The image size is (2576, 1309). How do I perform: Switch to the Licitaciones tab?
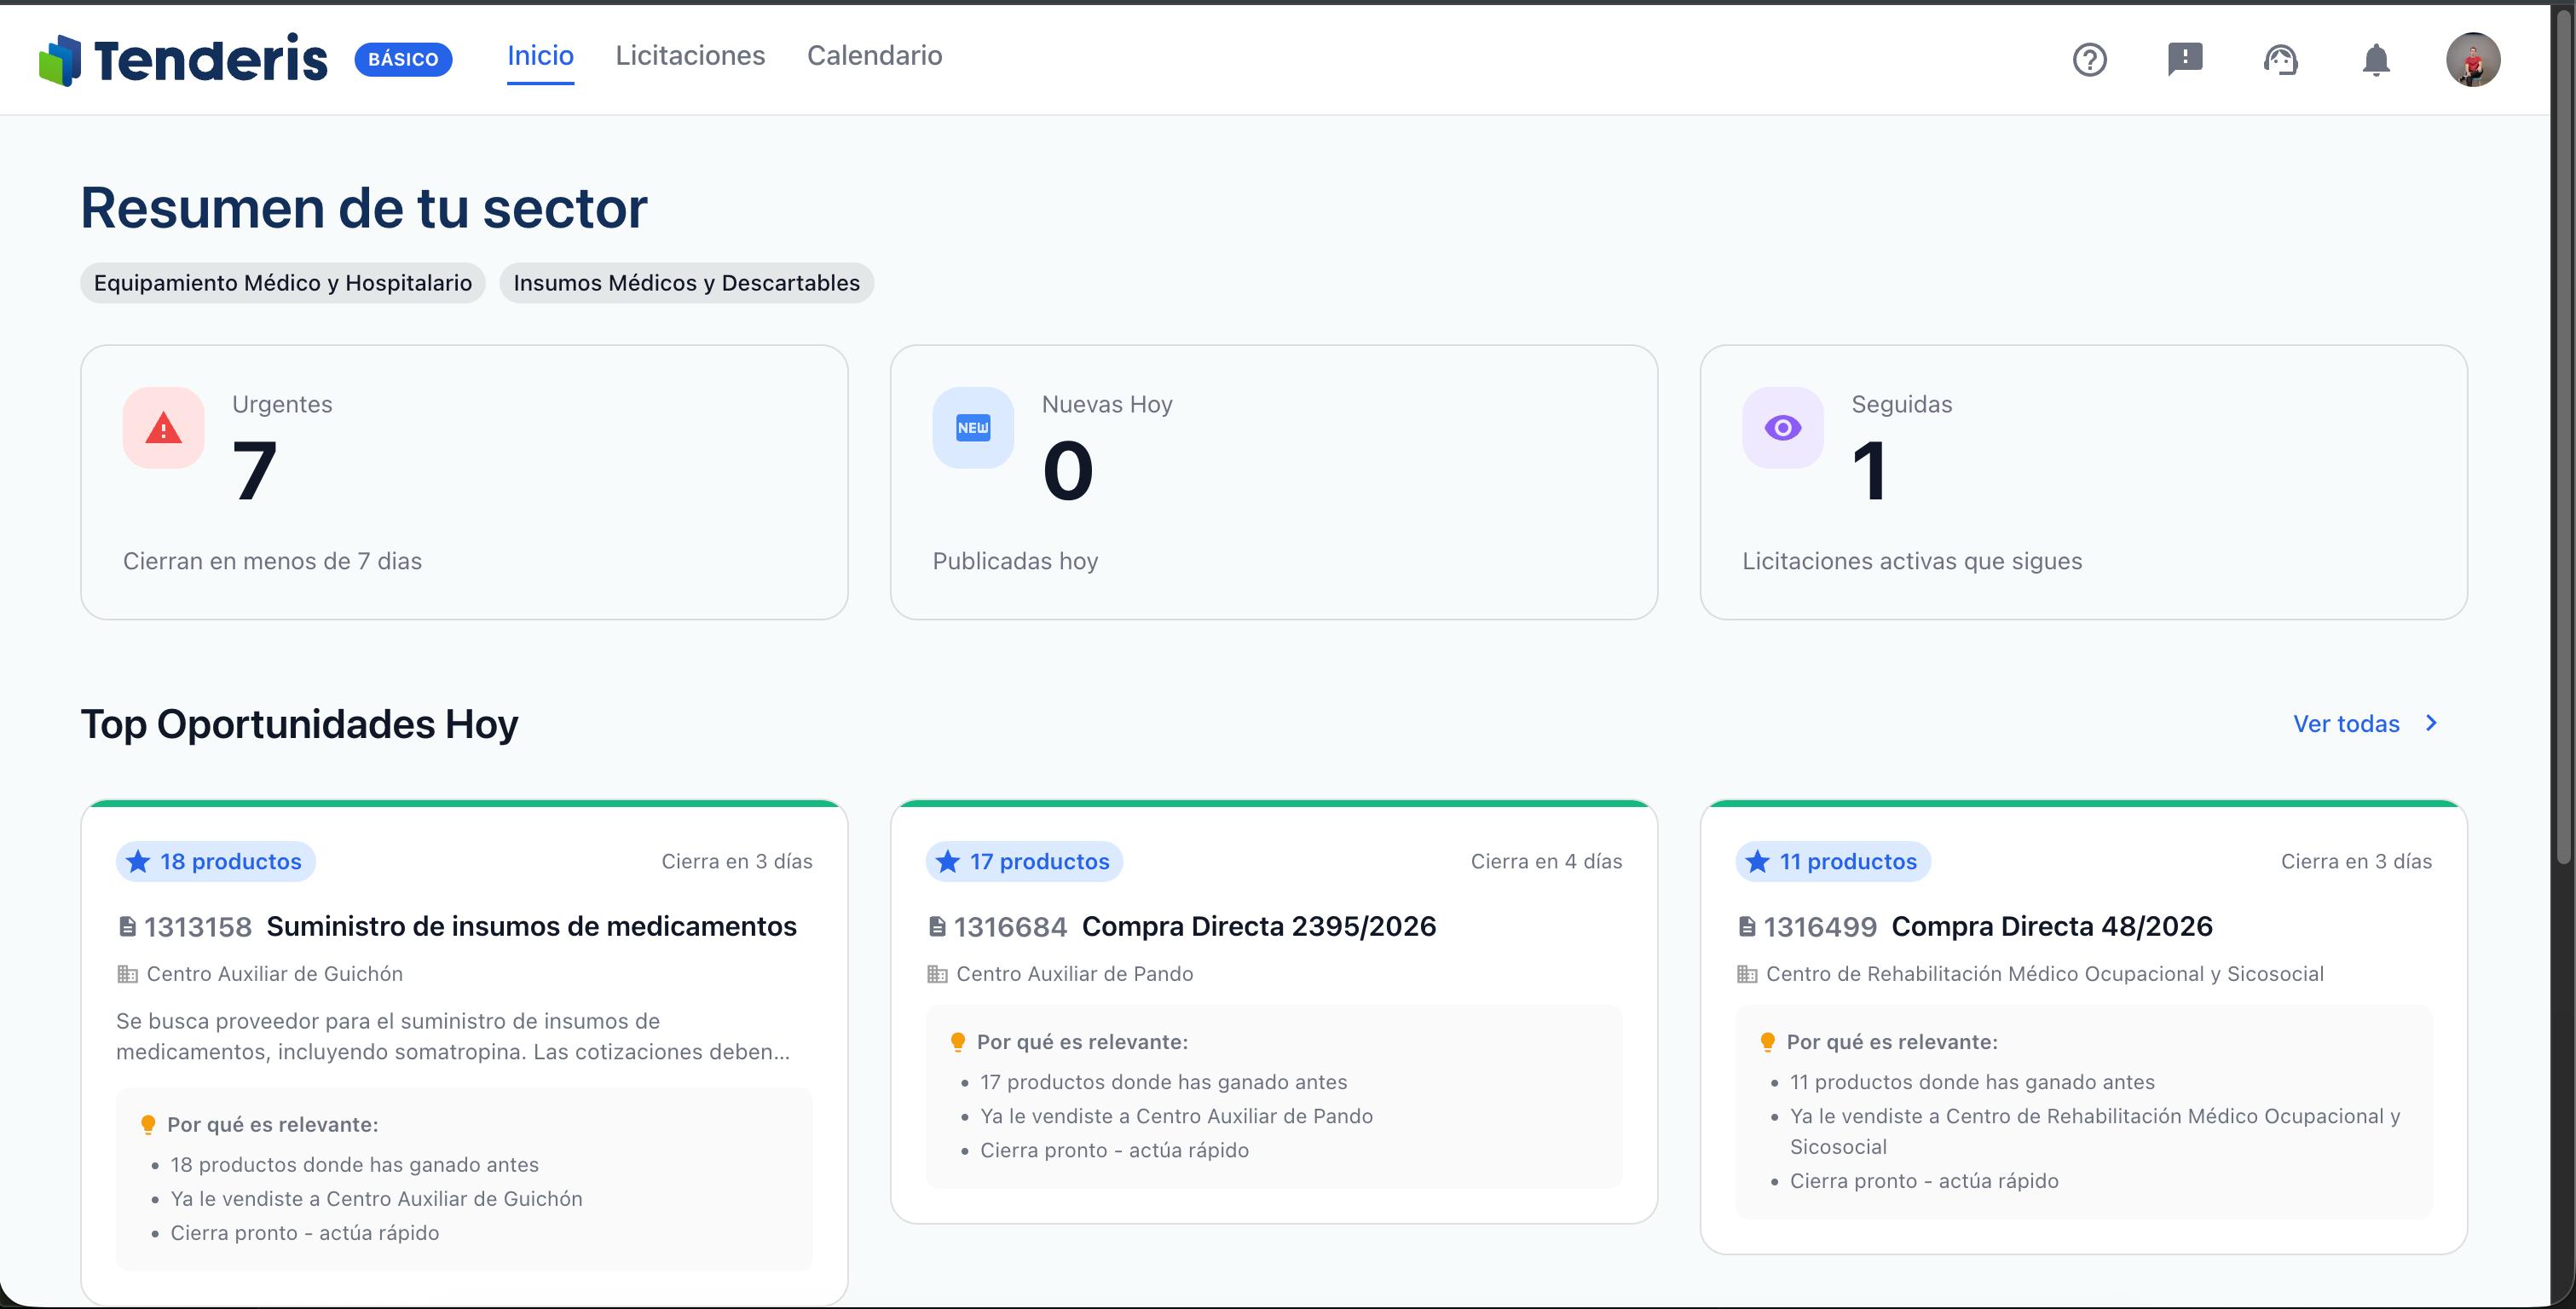[x=690, y=56]
